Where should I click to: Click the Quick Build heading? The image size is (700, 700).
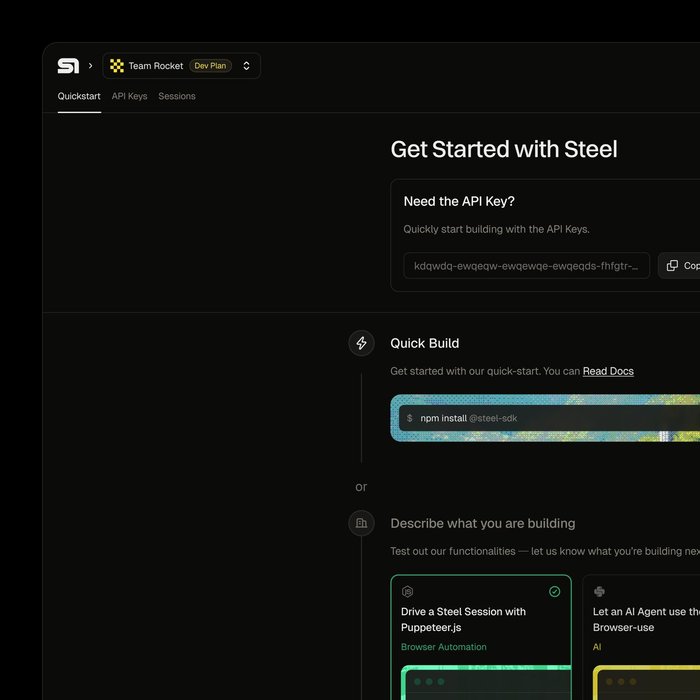coord(425,343)
